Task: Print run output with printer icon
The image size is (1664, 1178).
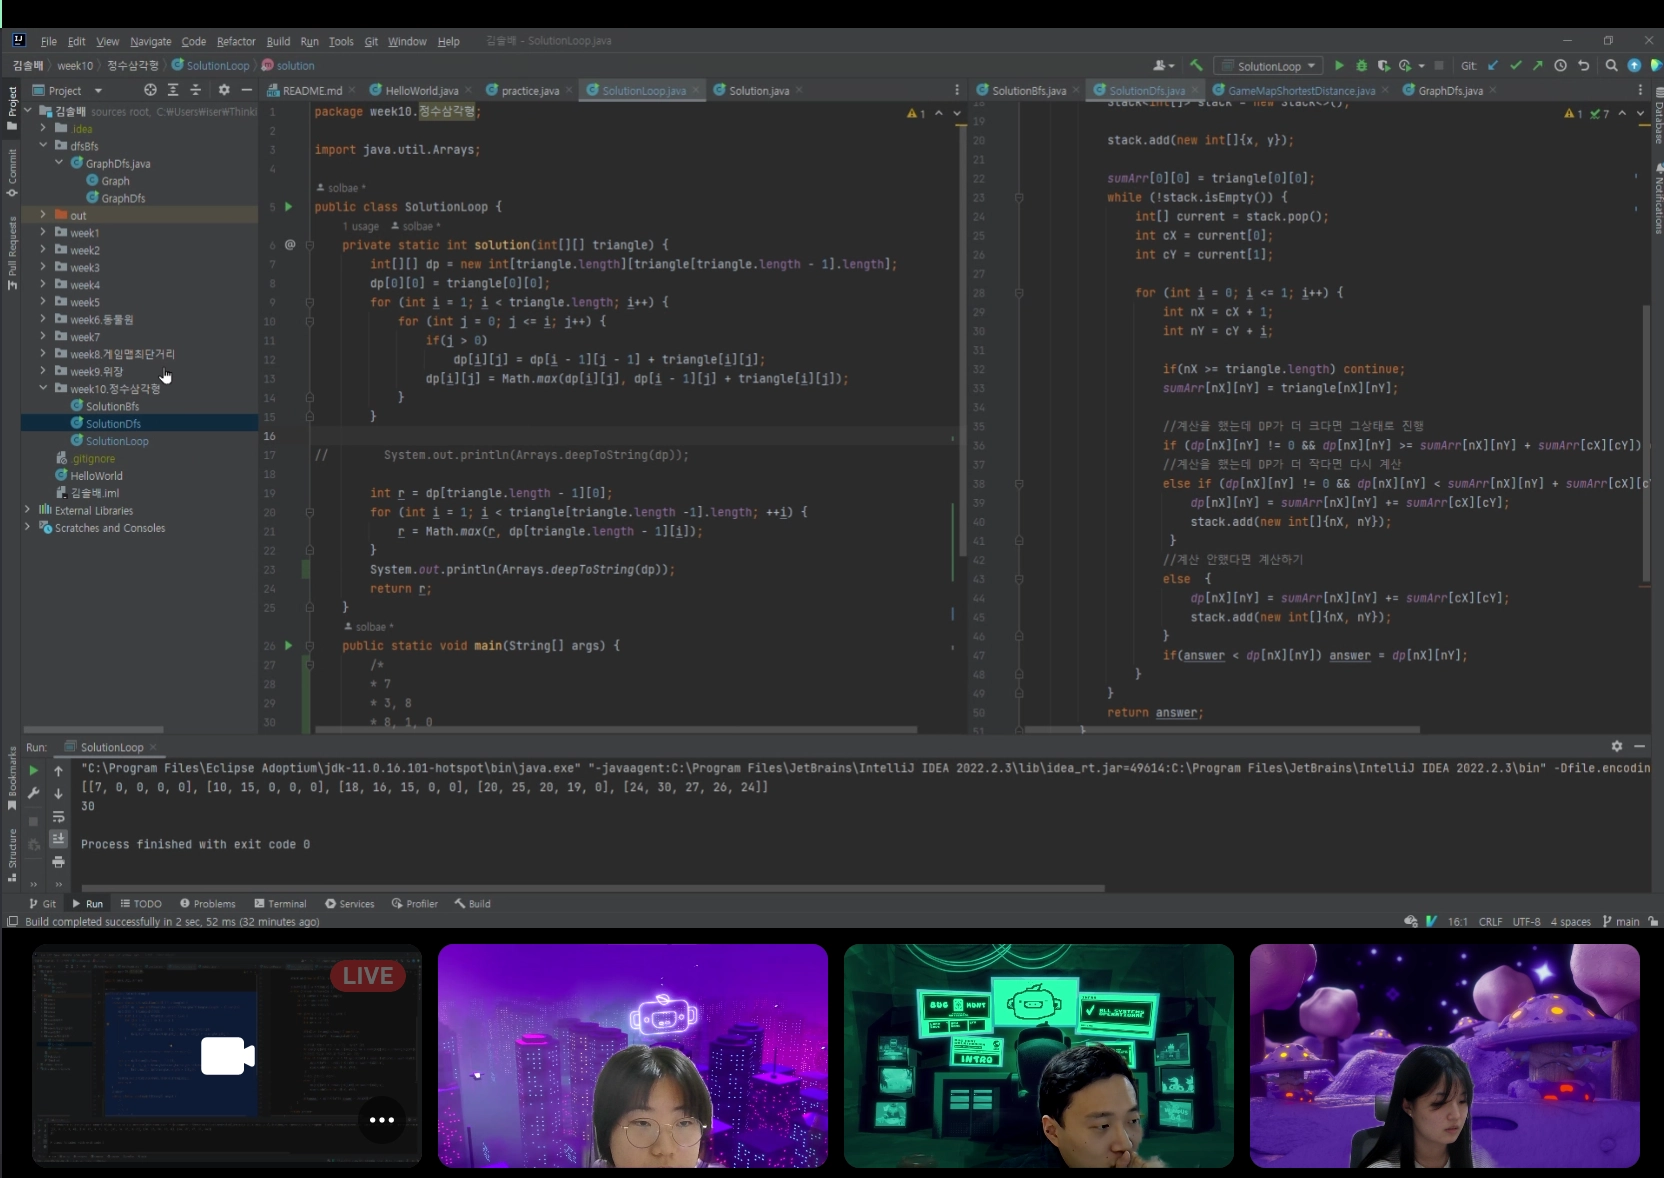Action: [58, 861]
